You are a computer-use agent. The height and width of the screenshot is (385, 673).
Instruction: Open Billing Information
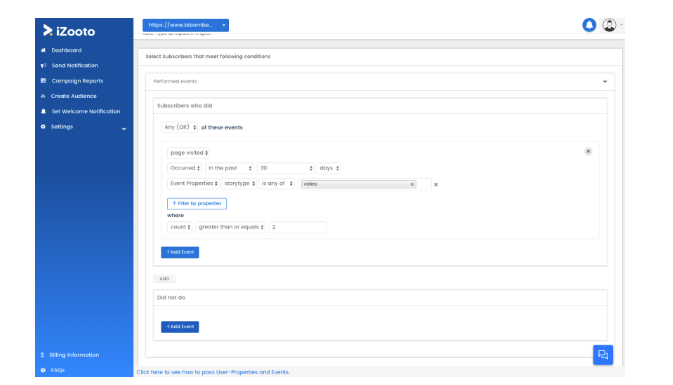pos(74,355)
